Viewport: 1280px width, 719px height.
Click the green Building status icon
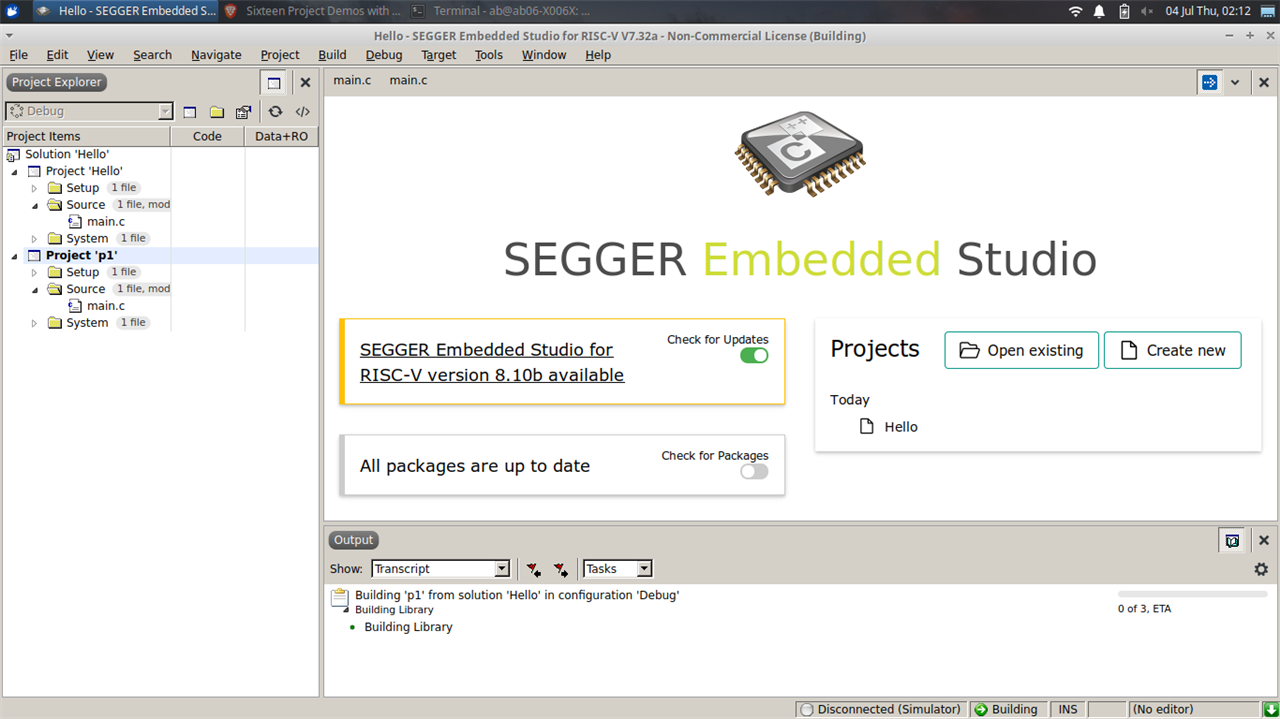click(982, 709)
